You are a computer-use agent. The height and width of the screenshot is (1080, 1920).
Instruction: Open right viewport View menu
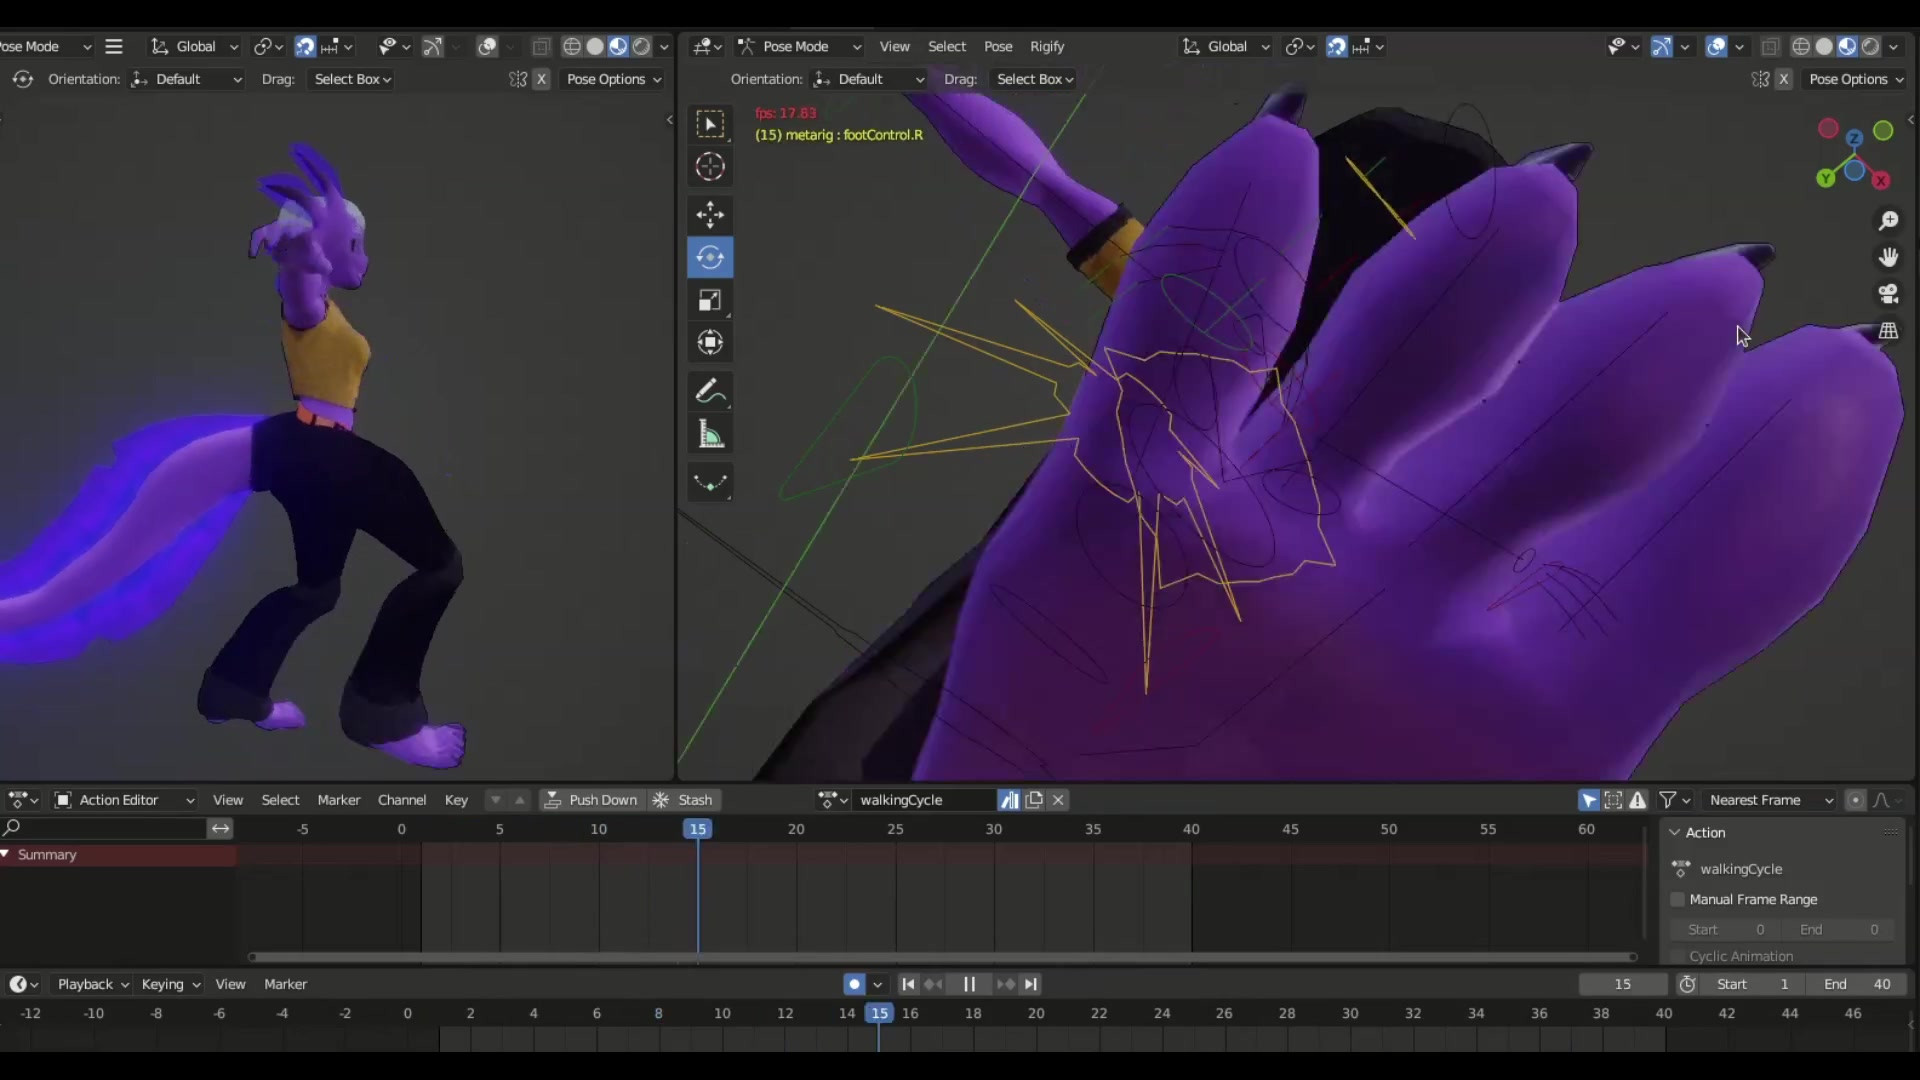(894, 46)
